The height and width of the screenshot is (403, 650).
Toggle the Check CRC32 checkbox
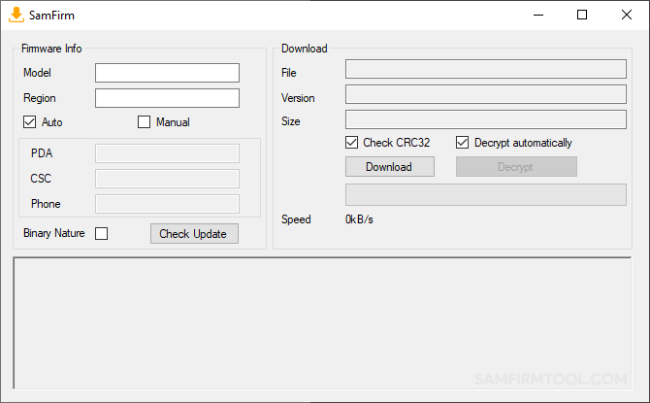352,143
